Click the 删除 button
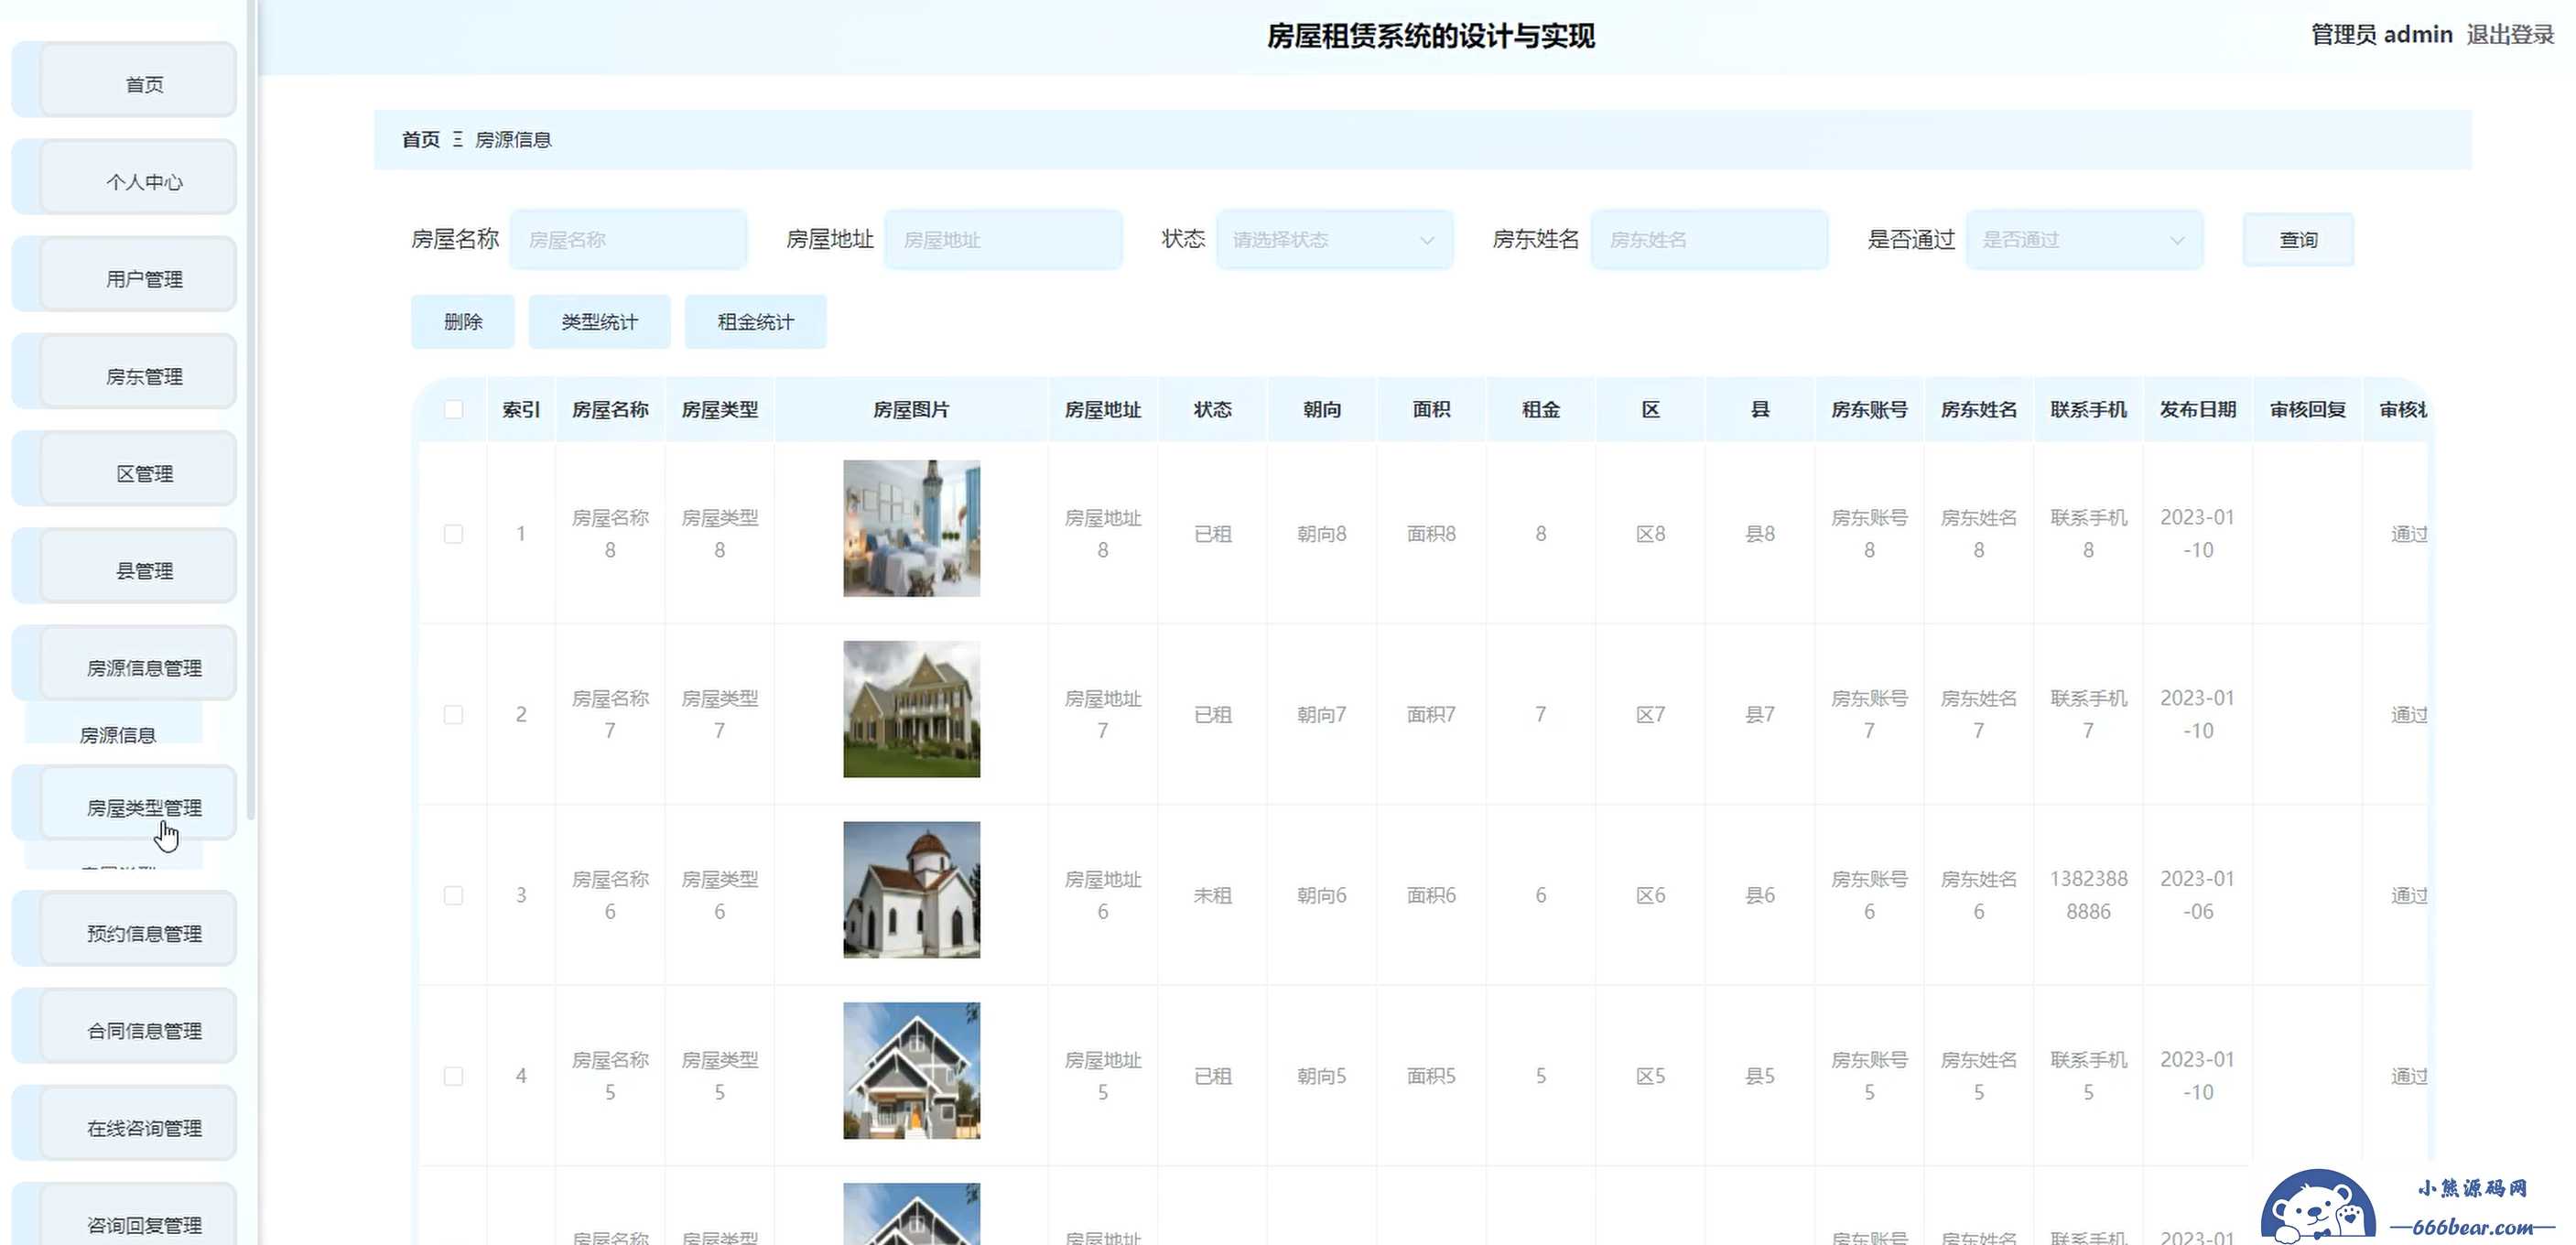This screenshot has height=1245, width=2576. pos(463,321)
